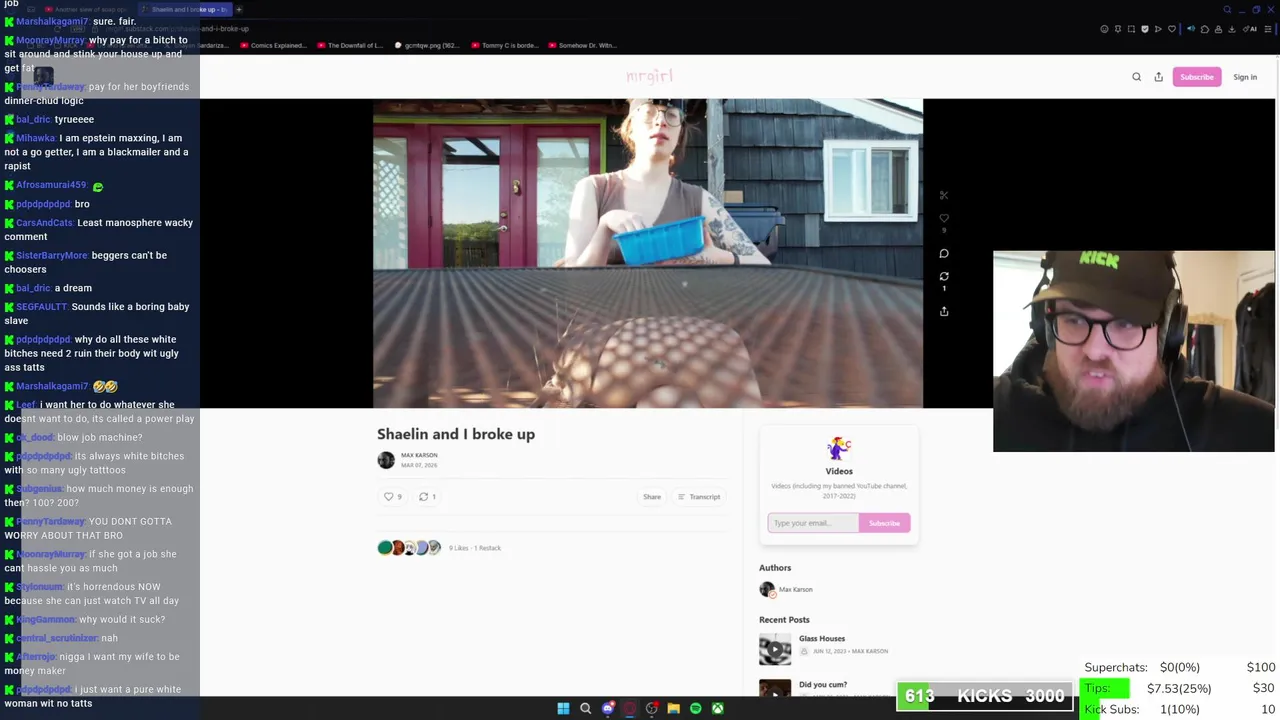Click Windows Start button on taskbar

pyautogui.click(x=563, y=708)
